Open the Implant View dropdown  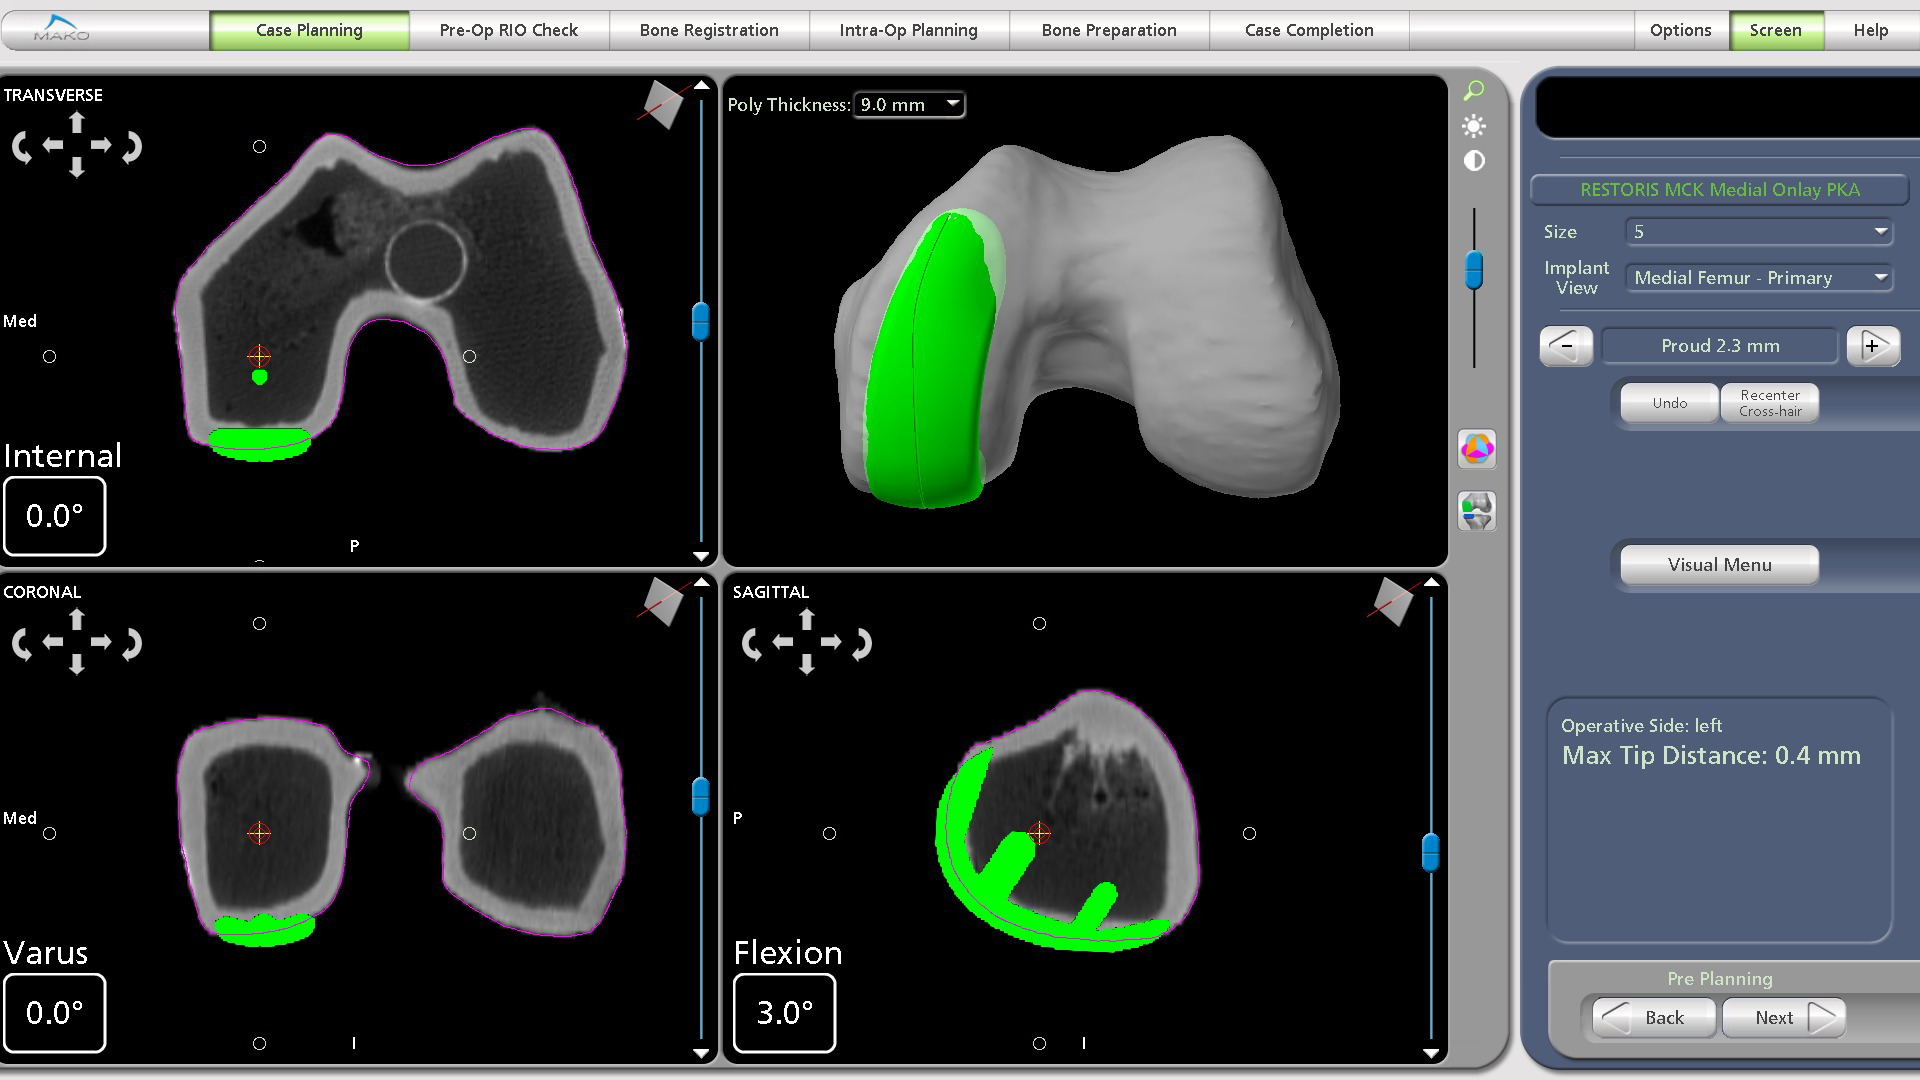point(1759,278)
